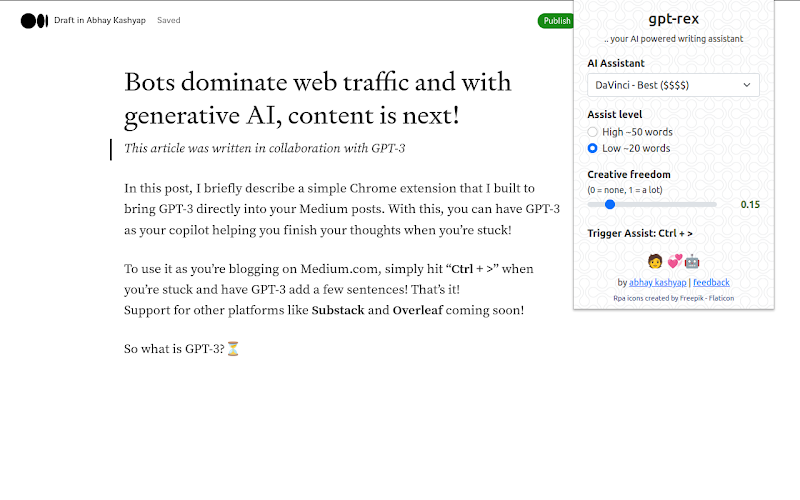Click the bold 'Substack' word
800x500 pixels.
pyautogui.click(x=338, y=310)
